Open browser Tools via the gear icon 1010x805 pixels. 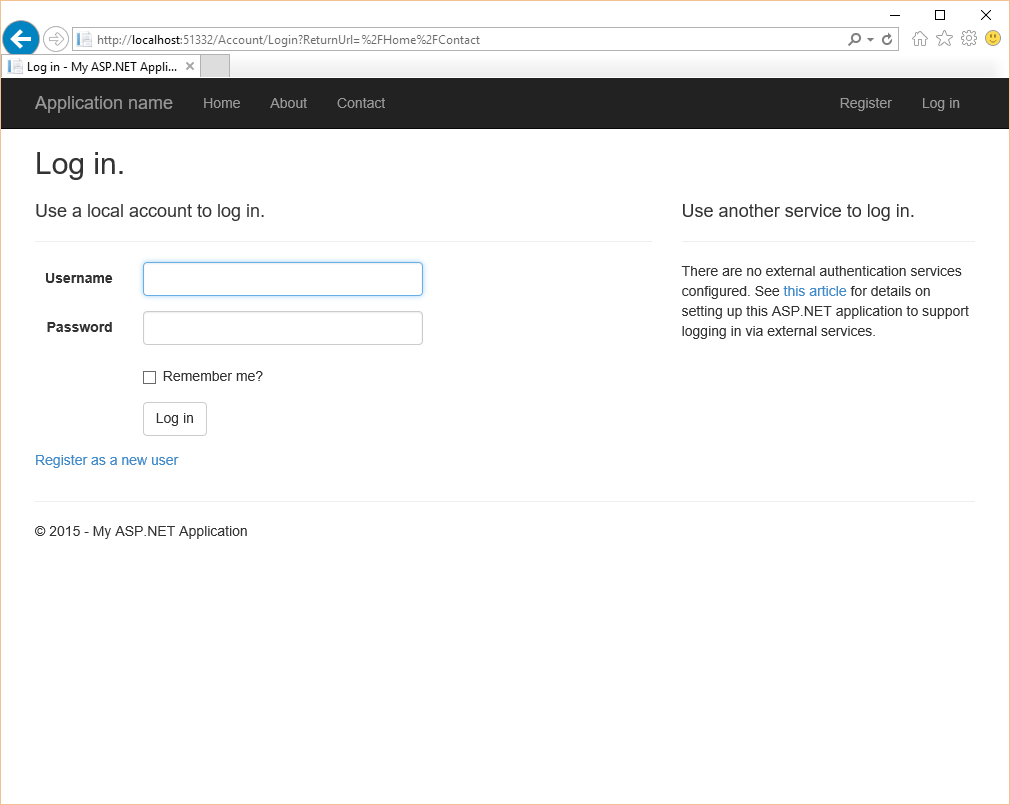click(x=968, y=38)
